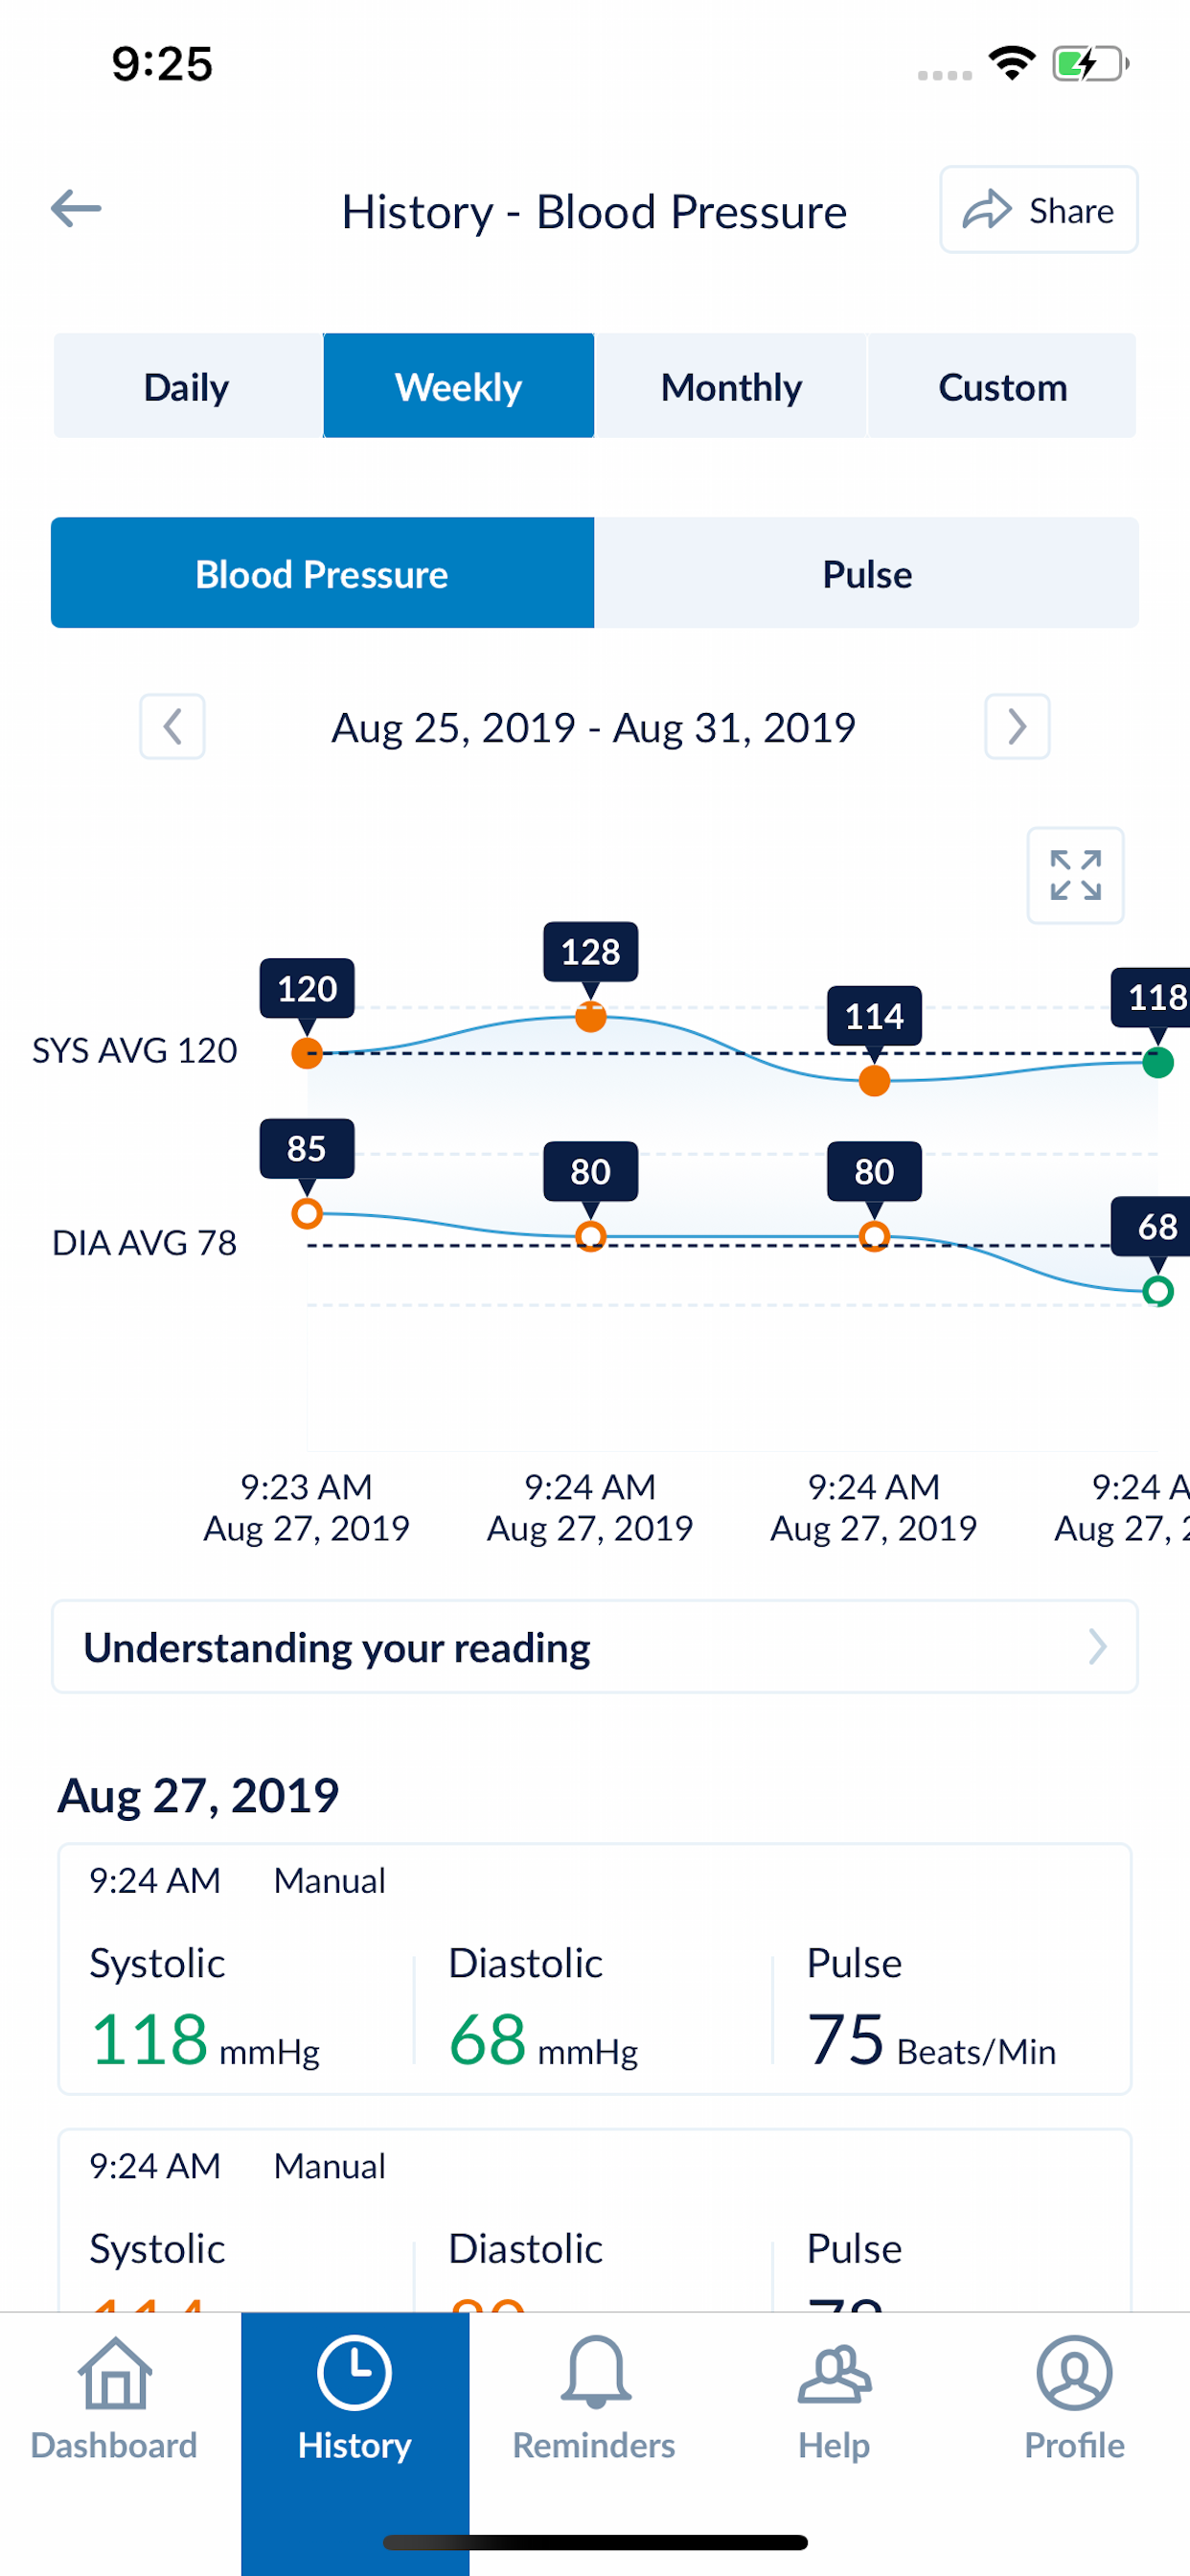Switch to the Daily view

pyautogui.click(x=187, y=386)
